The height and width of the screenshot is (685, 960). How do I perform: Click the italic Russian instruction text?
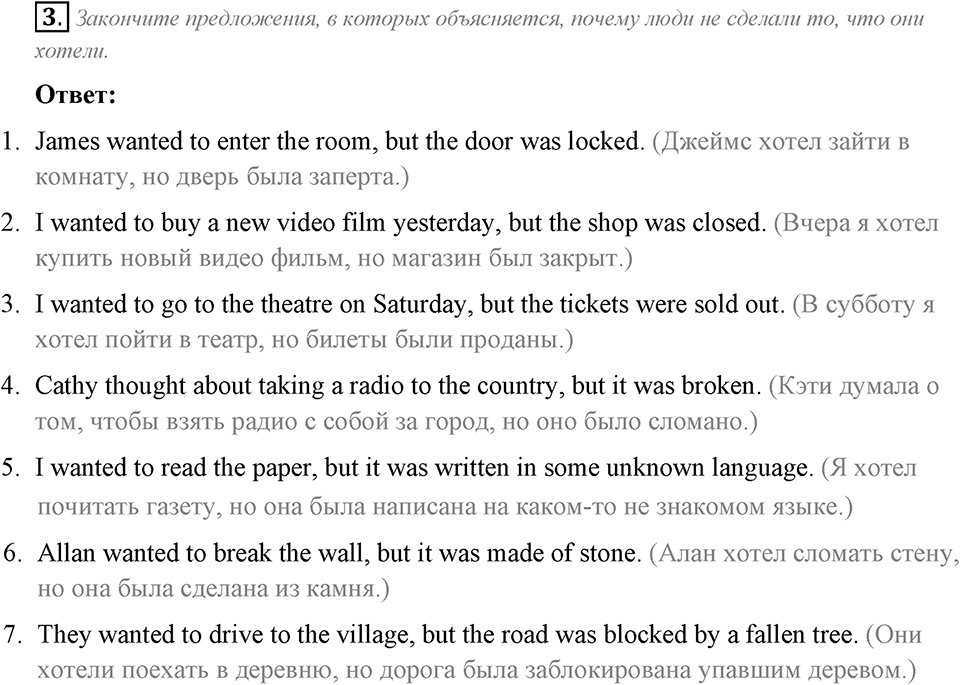(479, 35)
